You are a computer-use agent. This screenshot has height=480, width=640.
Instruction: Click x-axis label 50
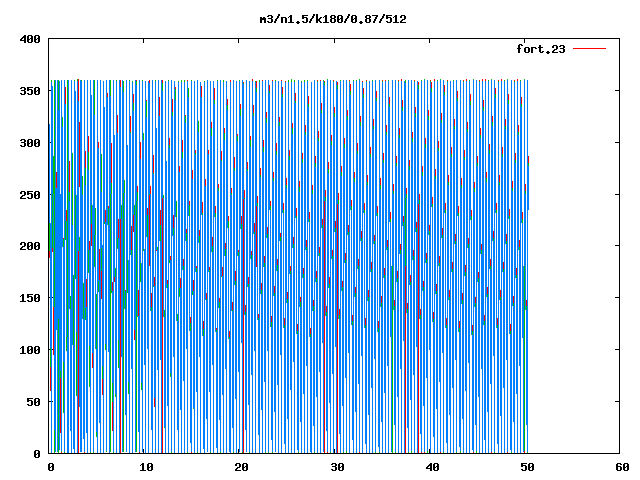(527, 467)
